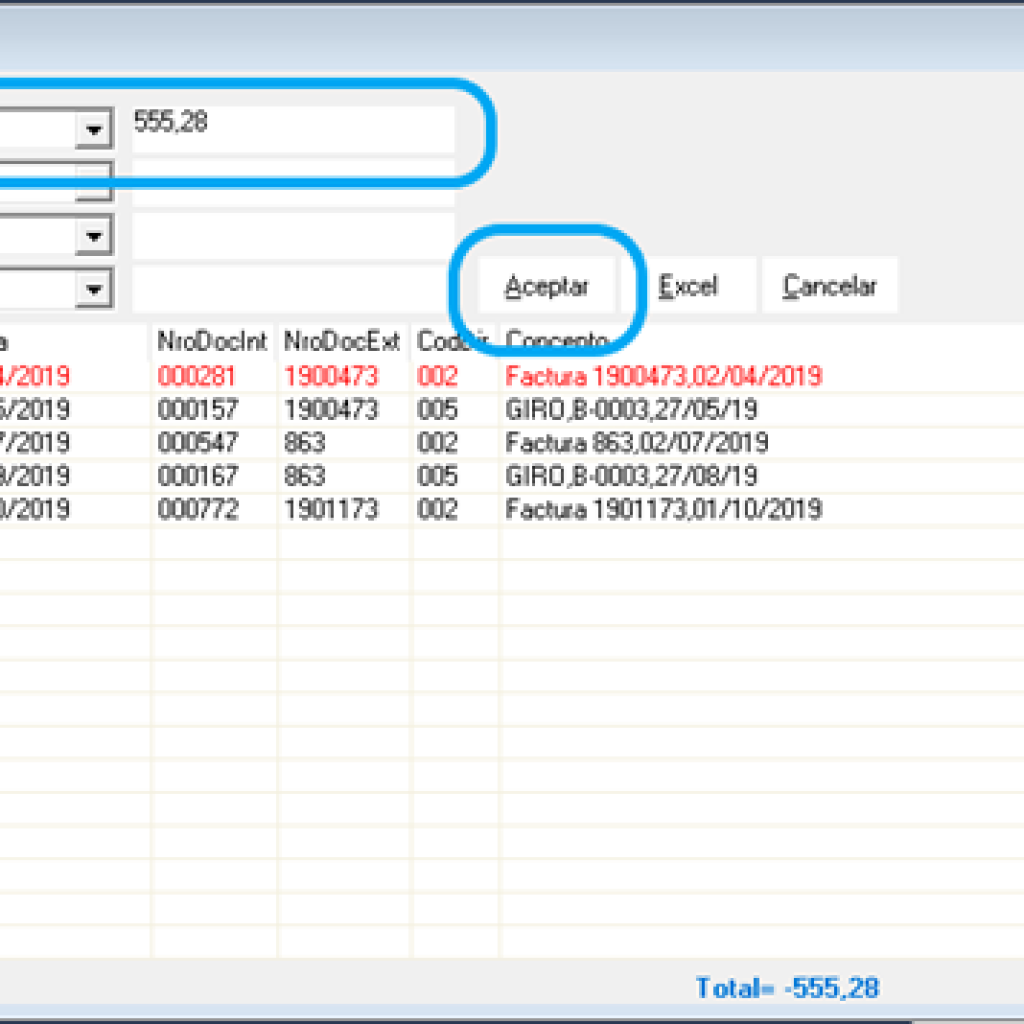The width and height of the screenshot is (1024, 1024).
Task: Click the Aceptar button
Action: [x=547, y=285]
